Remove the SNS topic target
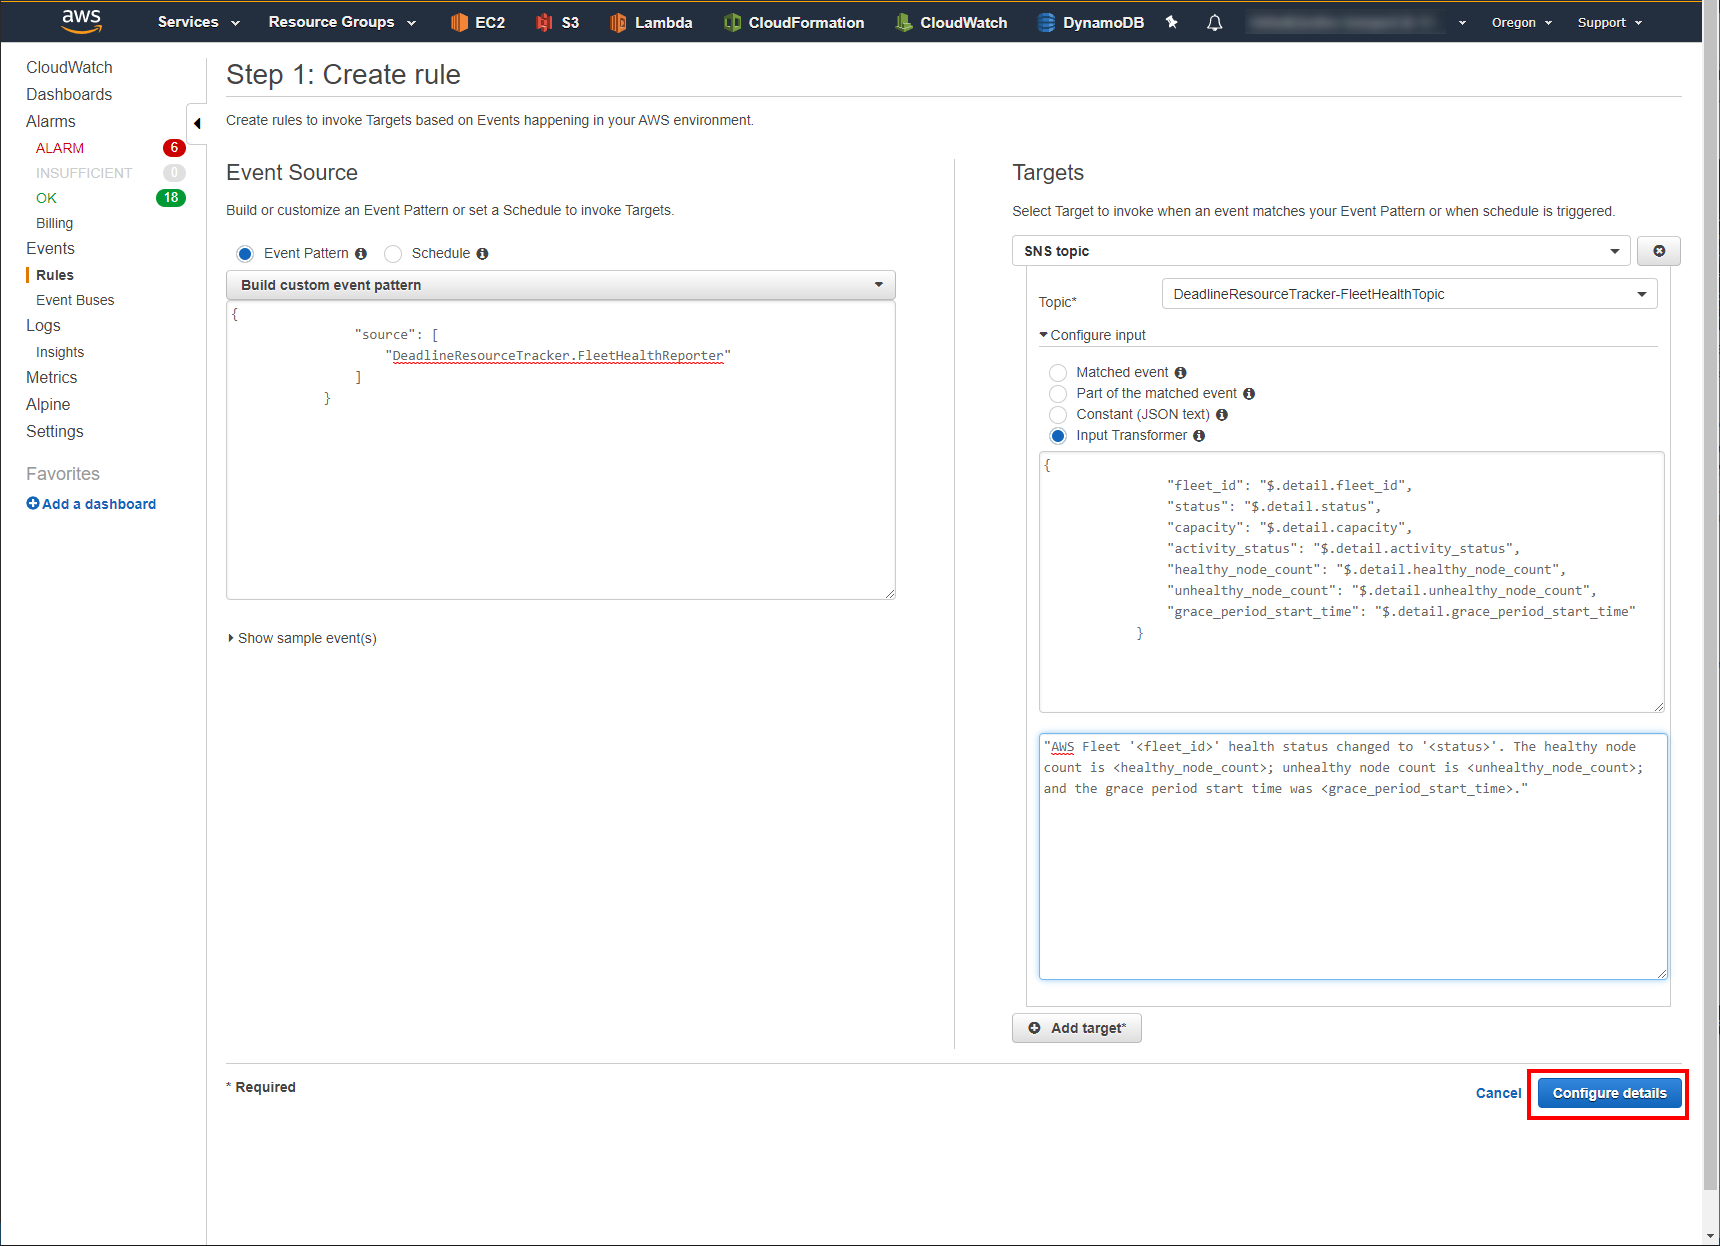Image resolution: width=1720 pixels, height=1246 pixels. point(1658,250)
